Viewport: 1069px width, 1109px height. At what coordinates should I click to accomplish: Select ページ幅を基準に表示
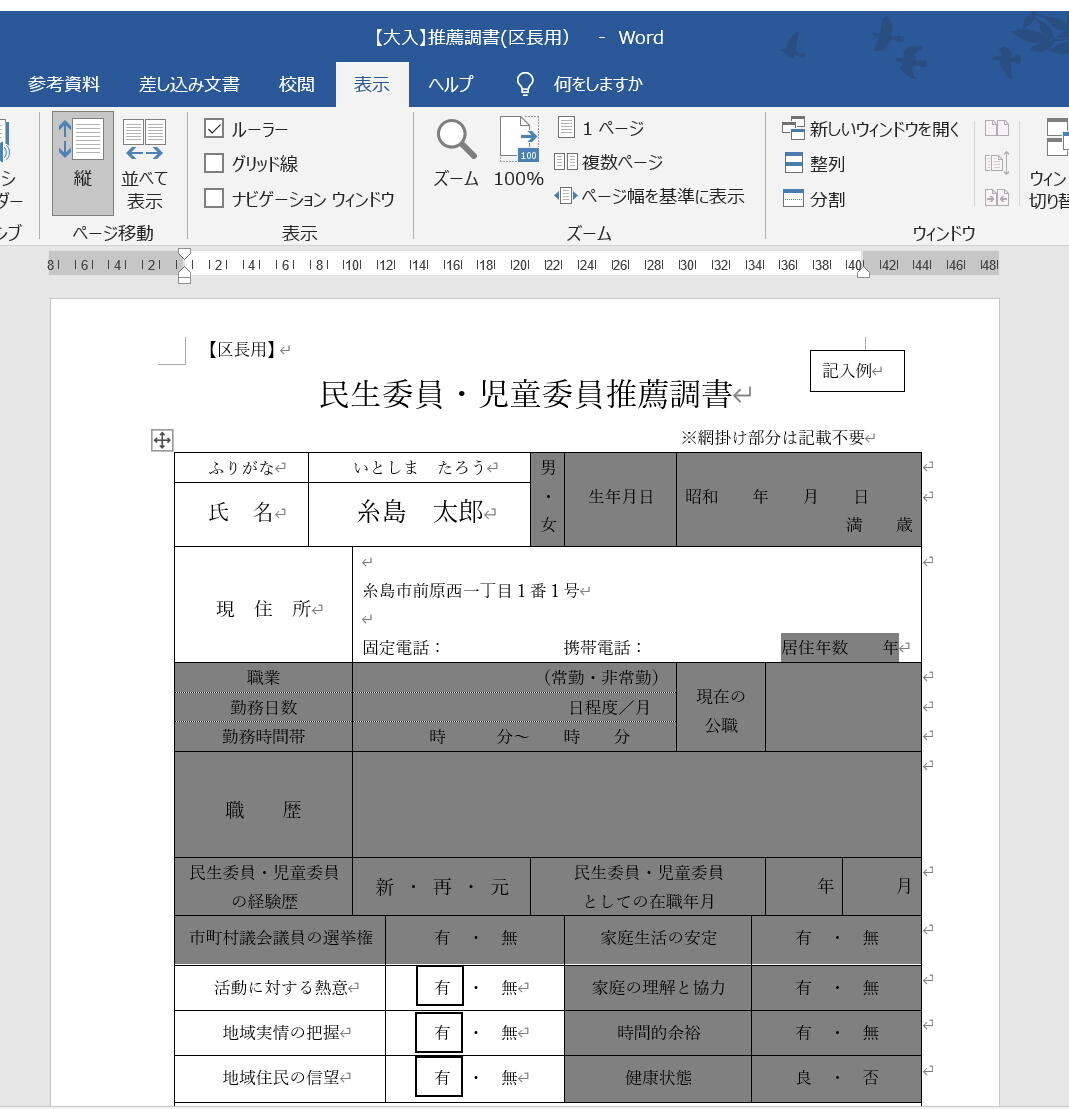click(x=649, y=196)
